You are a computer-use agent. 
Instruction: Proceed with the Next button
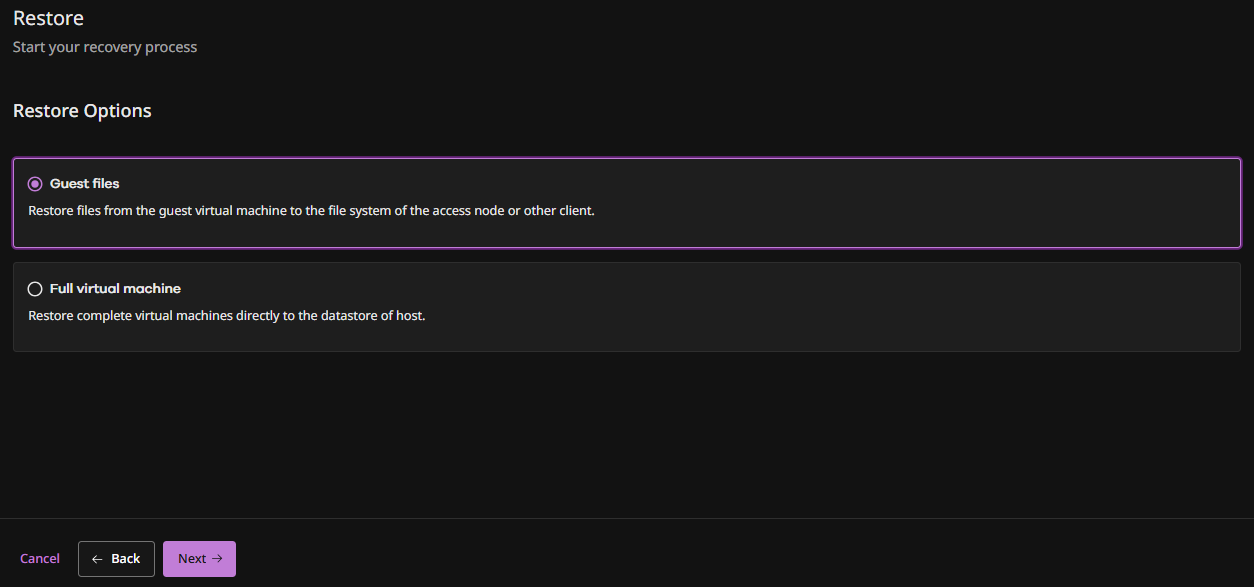click(199, 559)
